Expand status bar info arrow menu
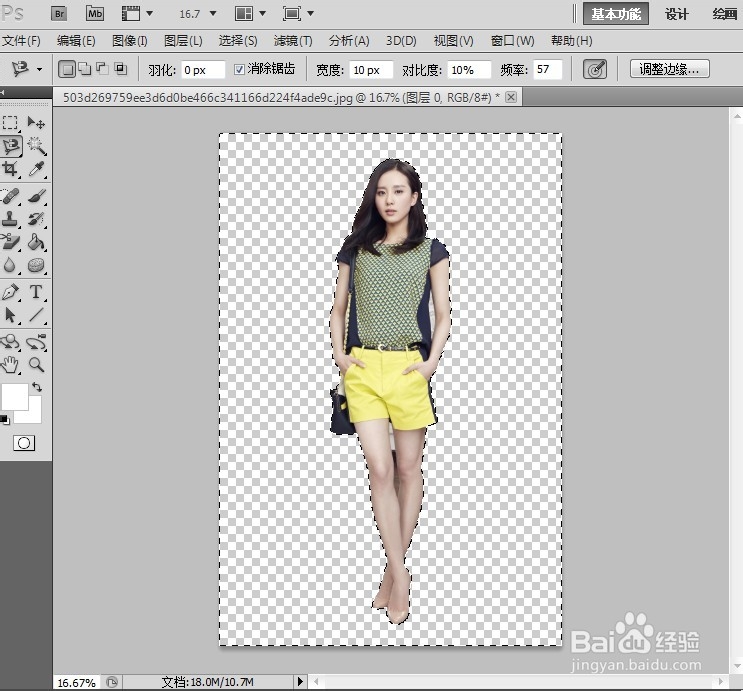This screenshot has height=691, width=743. pos(299,682)
